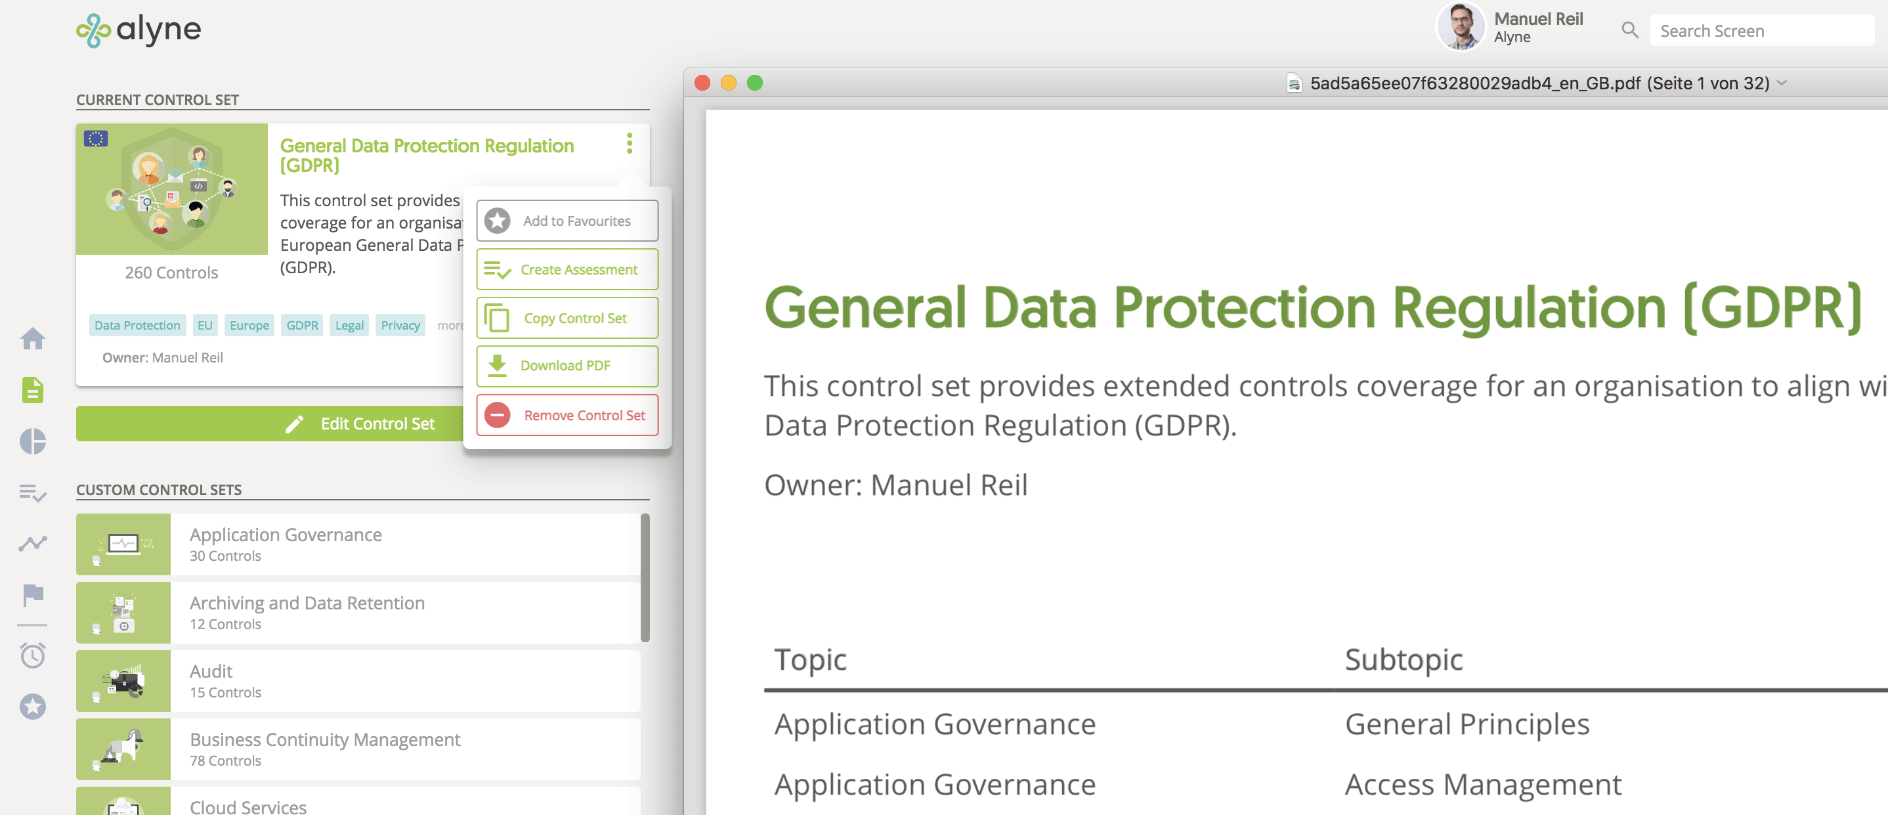Click the Europe tag
The image size is (1888, 815).
point(249,325)
